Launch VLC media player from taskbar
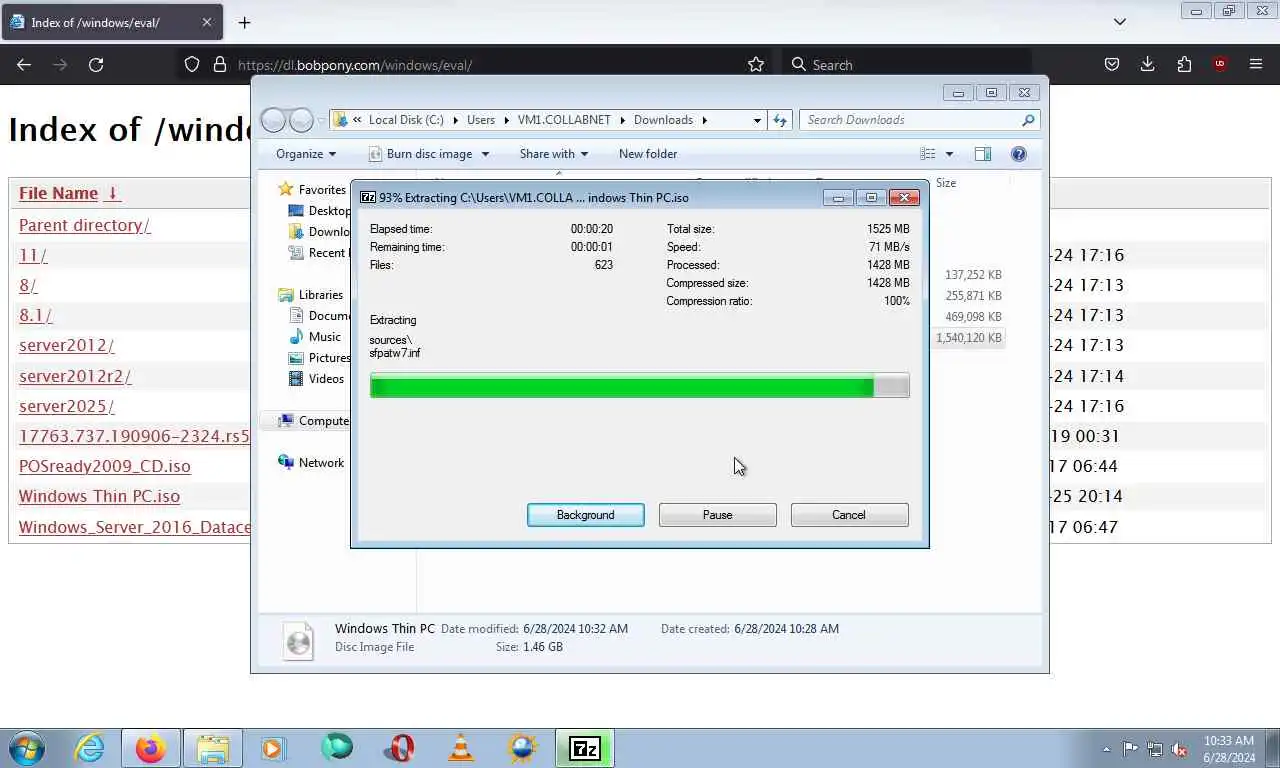Screen dimensions: 1280x768 point(461,748)
